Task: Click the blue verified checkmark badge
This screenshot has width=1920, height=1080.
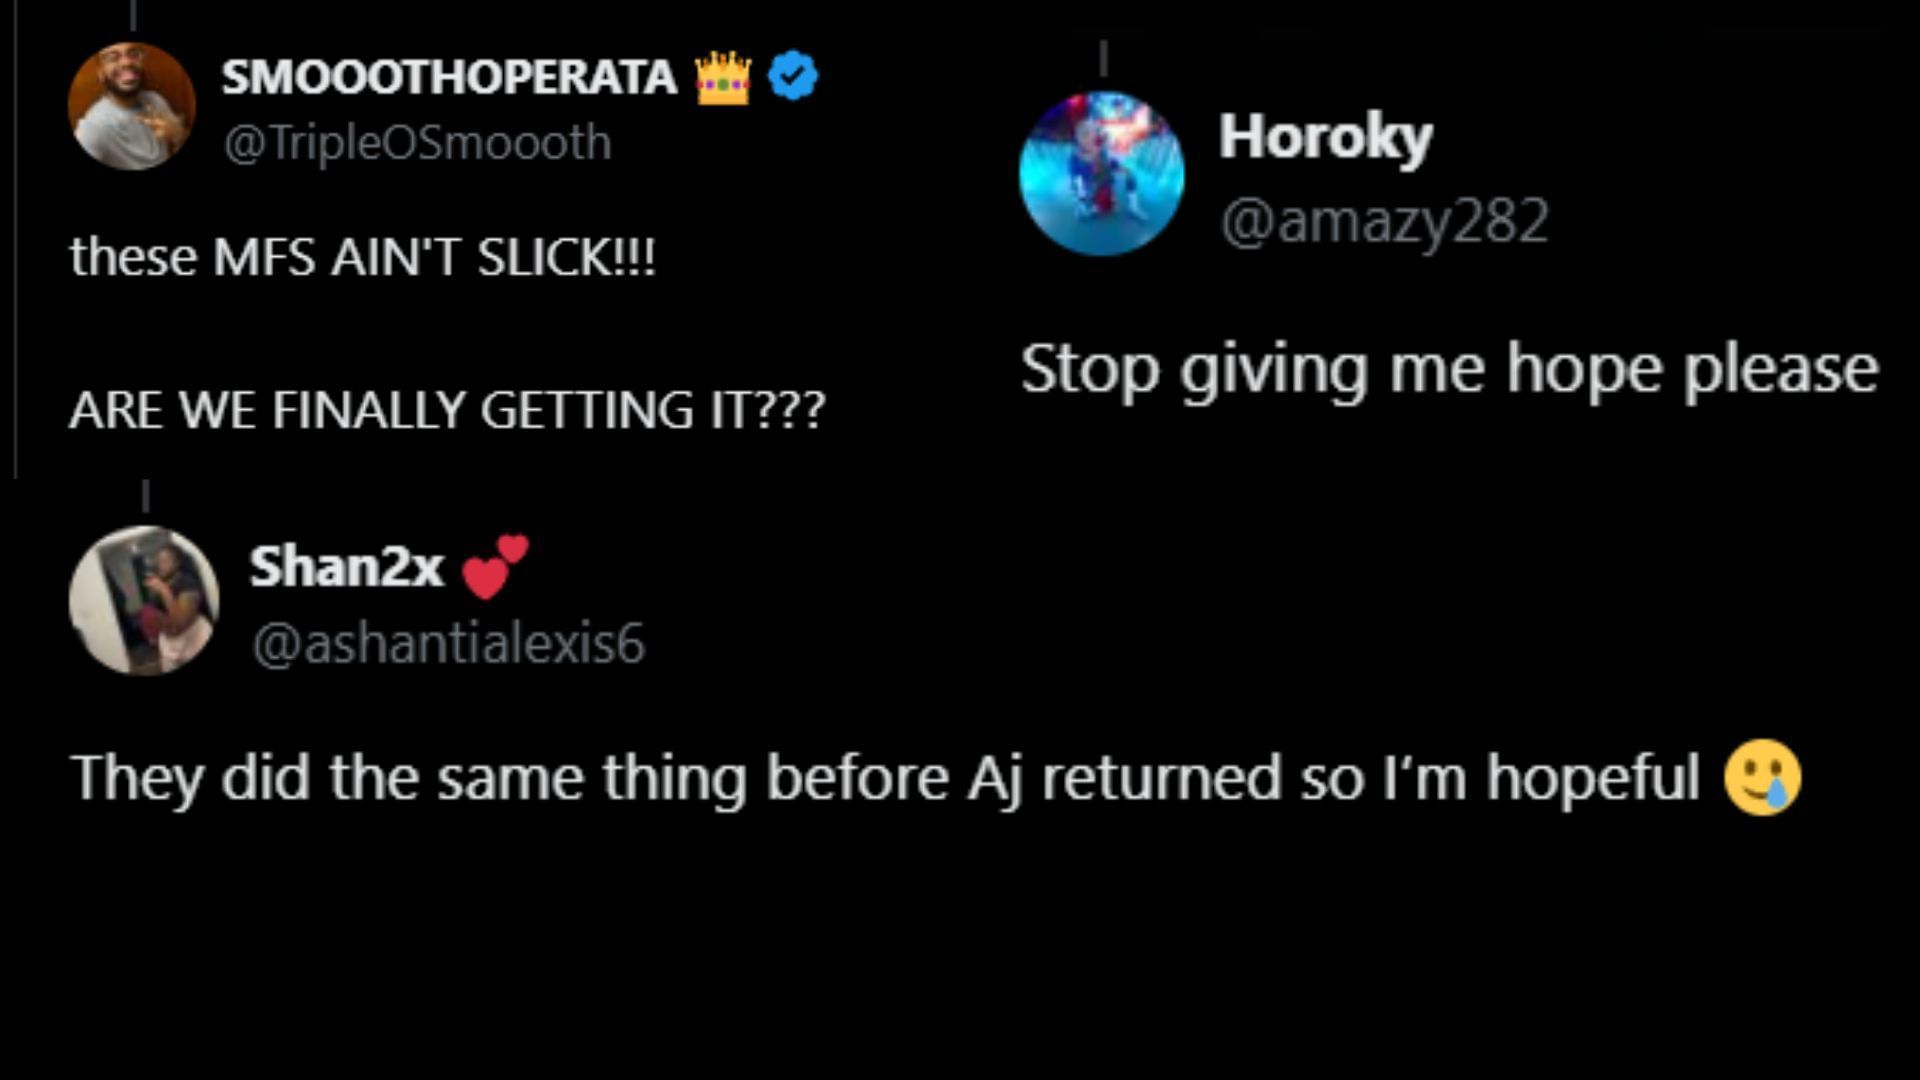Action: pyautogui.click(x=793, y=77)
